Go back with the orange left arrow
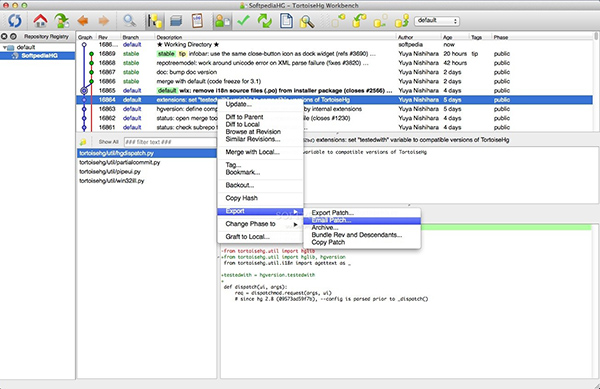The image size is (600, 389). 83,21
